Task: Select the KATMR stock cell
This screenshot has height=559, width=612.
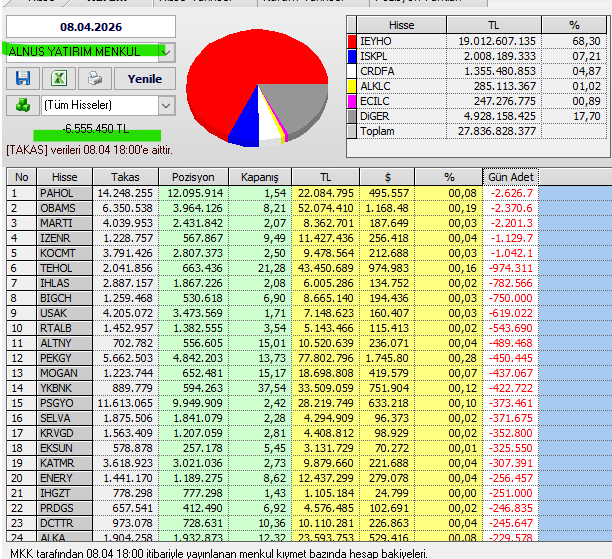Action: pyautogui.click(x=65, y=463)
